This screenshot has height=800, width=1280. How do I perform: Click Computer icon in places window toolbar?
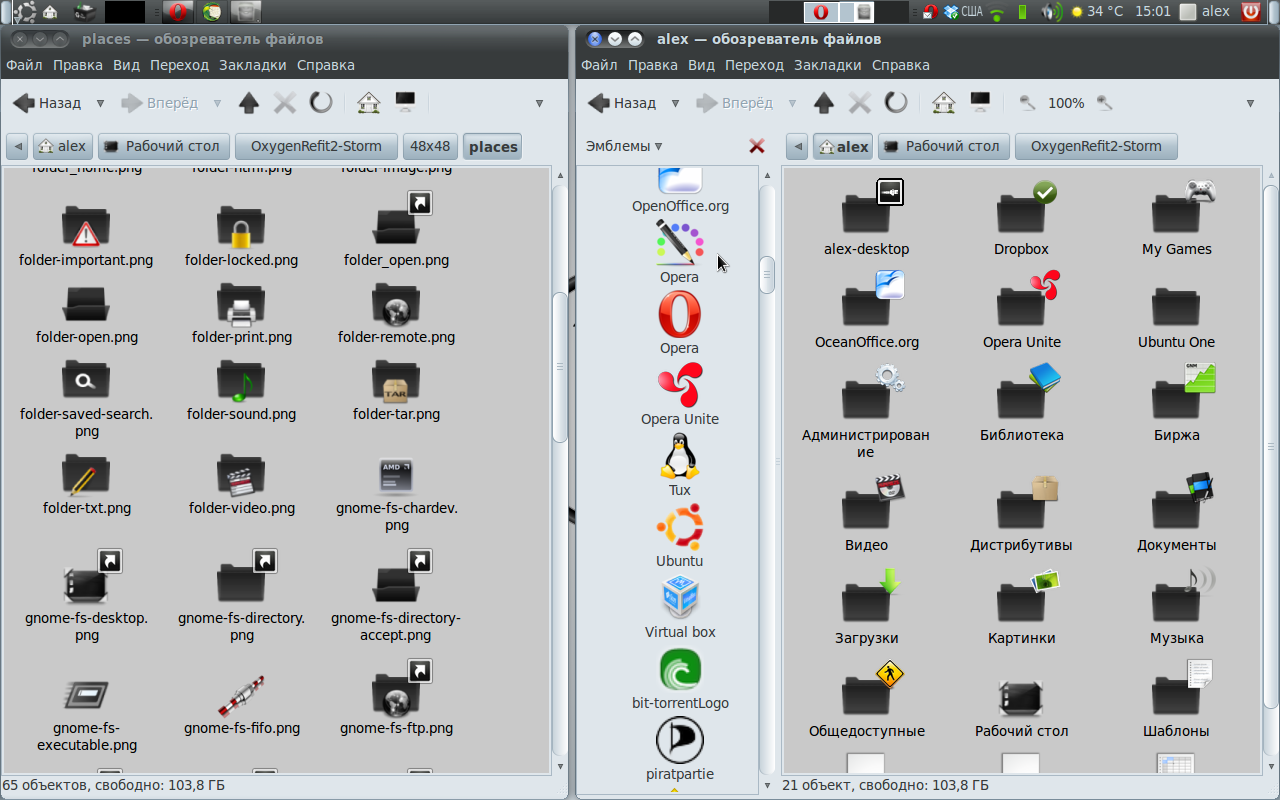(x=405, y=103)
